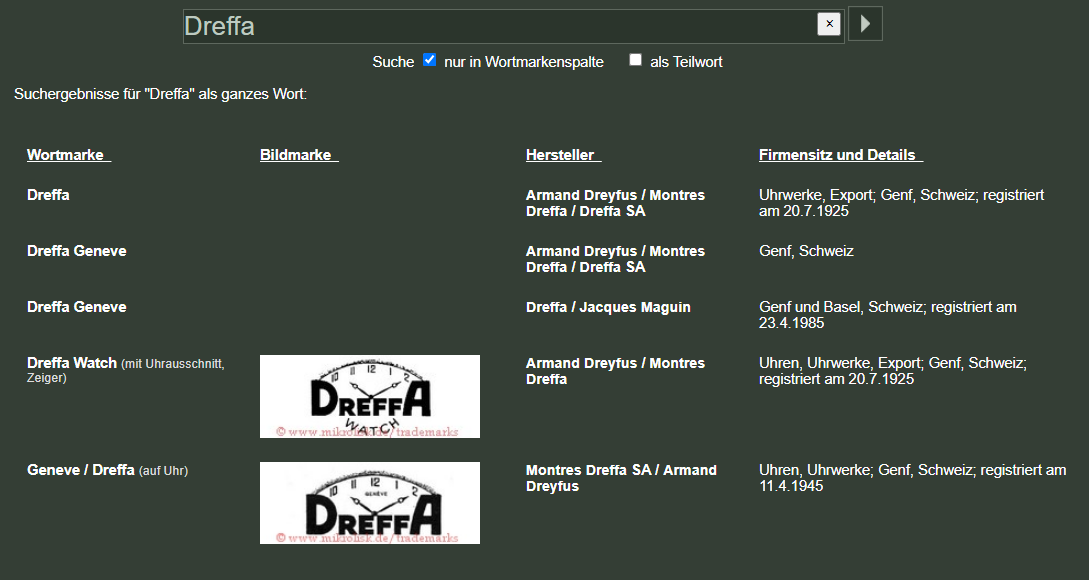This screenshot has width=1089, height=580.
Task: Click details text registered 23.4.1985
Action: coord(888,315)
